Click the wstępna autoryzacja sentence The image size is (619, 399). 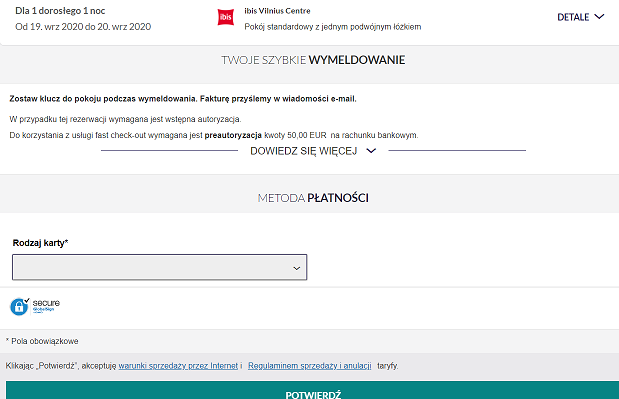(125, 119)
